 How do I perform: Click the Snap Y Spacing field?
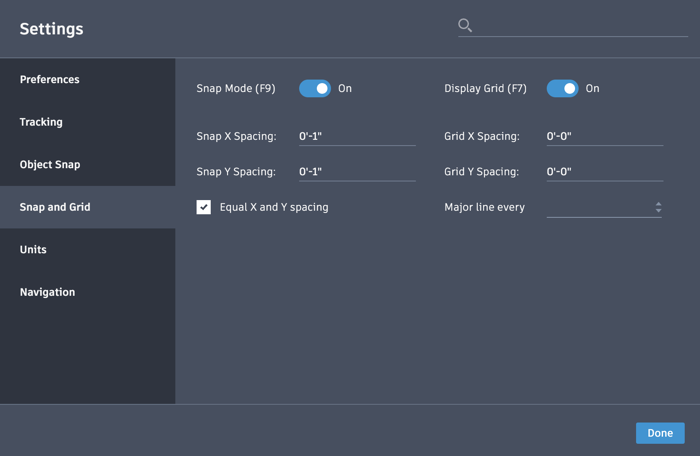(x=357, y=172)
